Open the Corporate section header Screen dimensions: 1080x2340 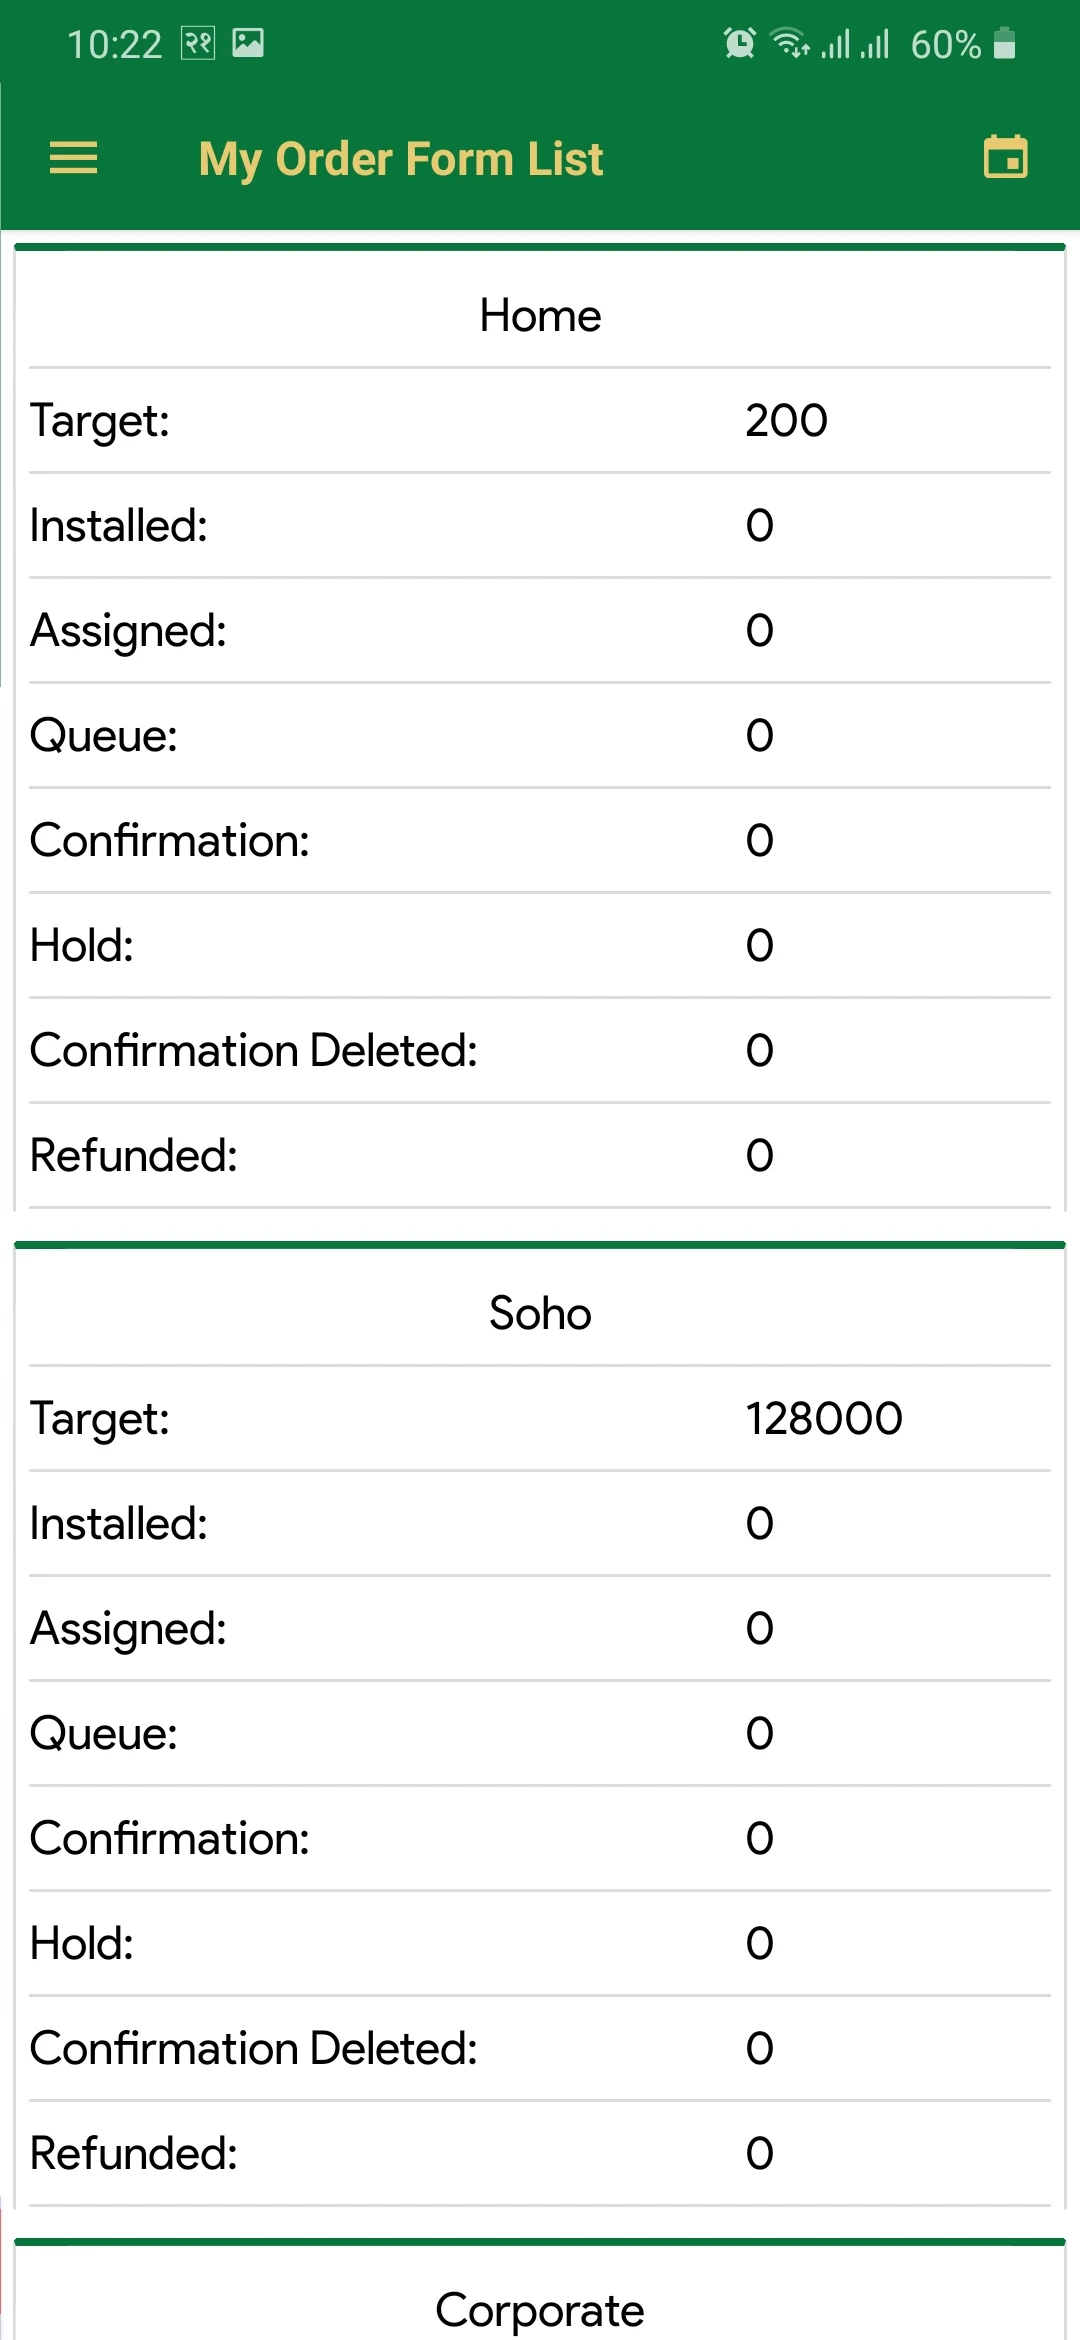[540, 2310]
